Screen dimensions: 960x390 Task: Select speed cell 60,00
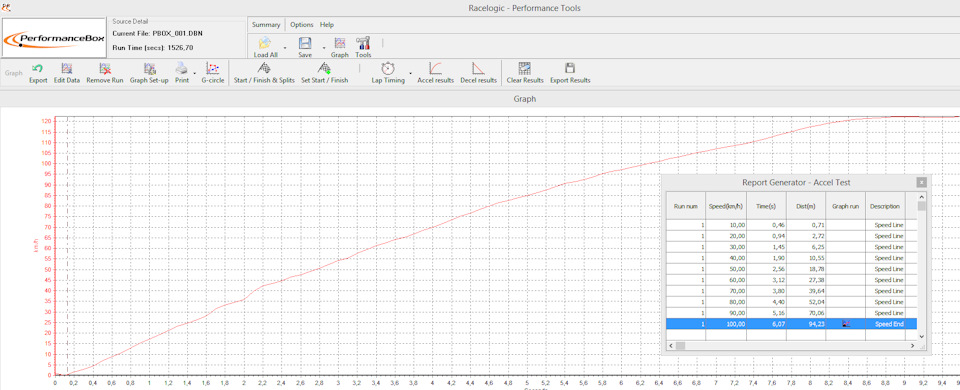[x=726, y=280]
